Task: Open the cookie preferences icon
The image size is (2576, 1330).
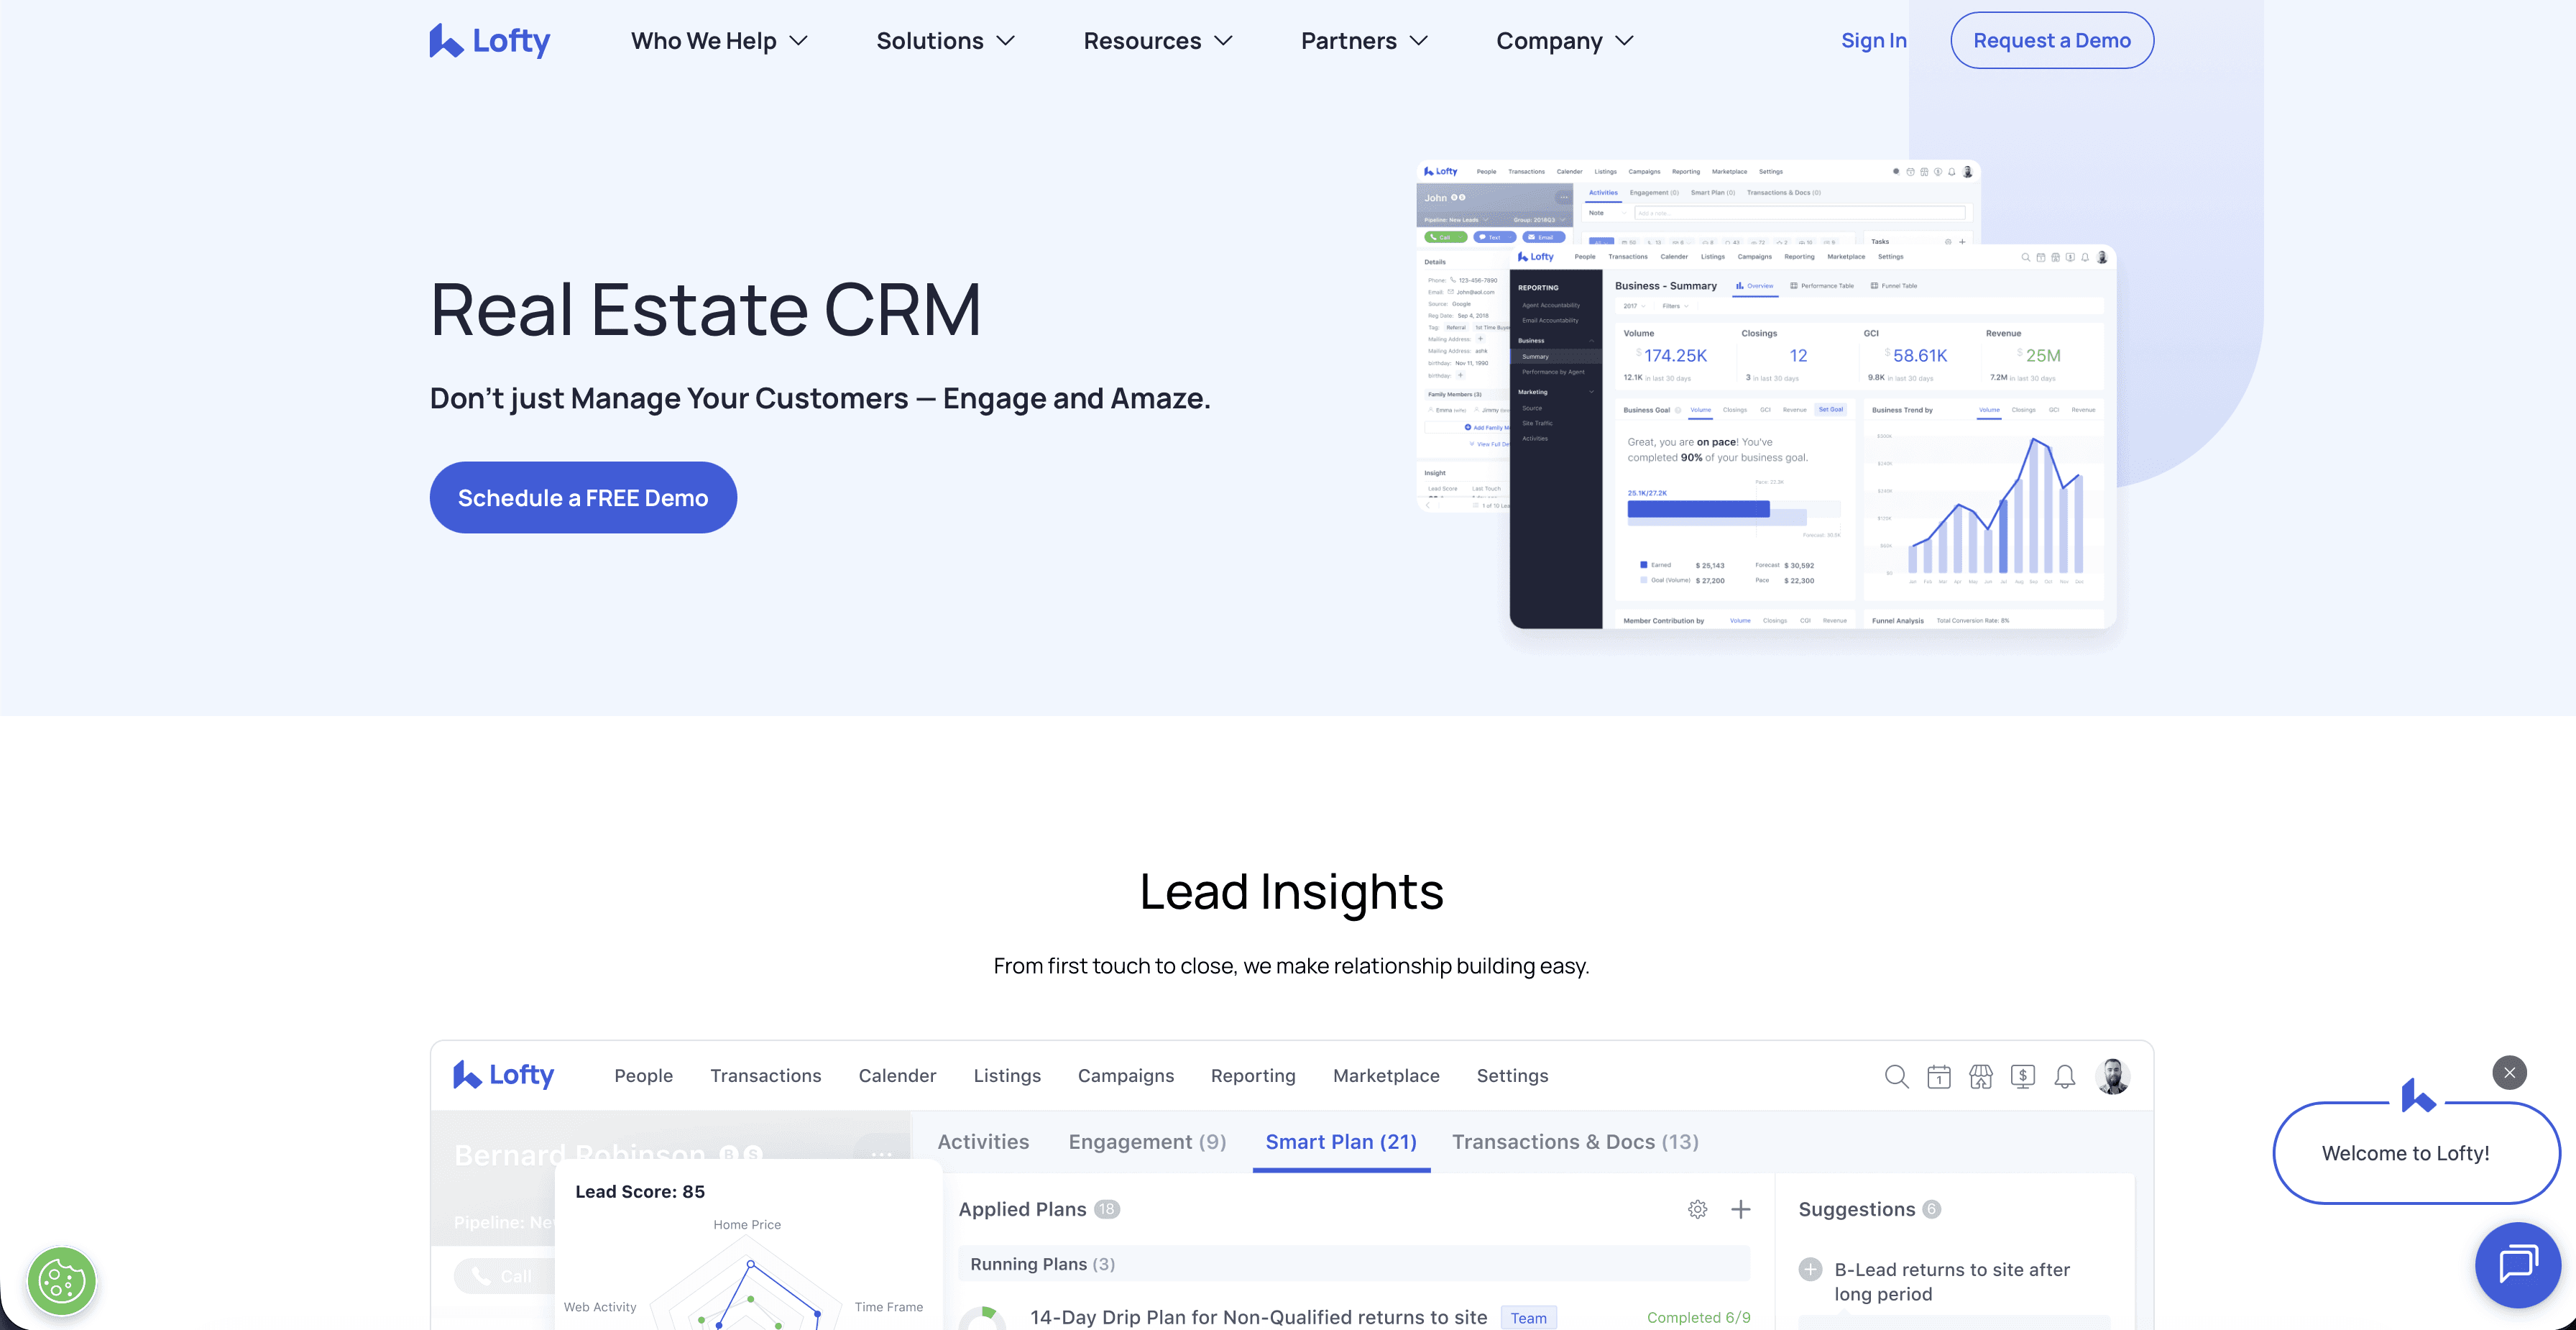Action: point(62,1281)
